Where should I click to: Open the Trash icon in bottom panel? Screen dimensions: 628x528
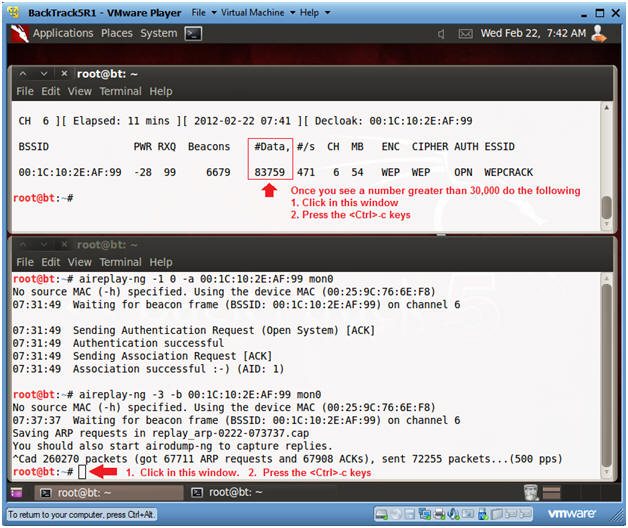pos(531,492)
